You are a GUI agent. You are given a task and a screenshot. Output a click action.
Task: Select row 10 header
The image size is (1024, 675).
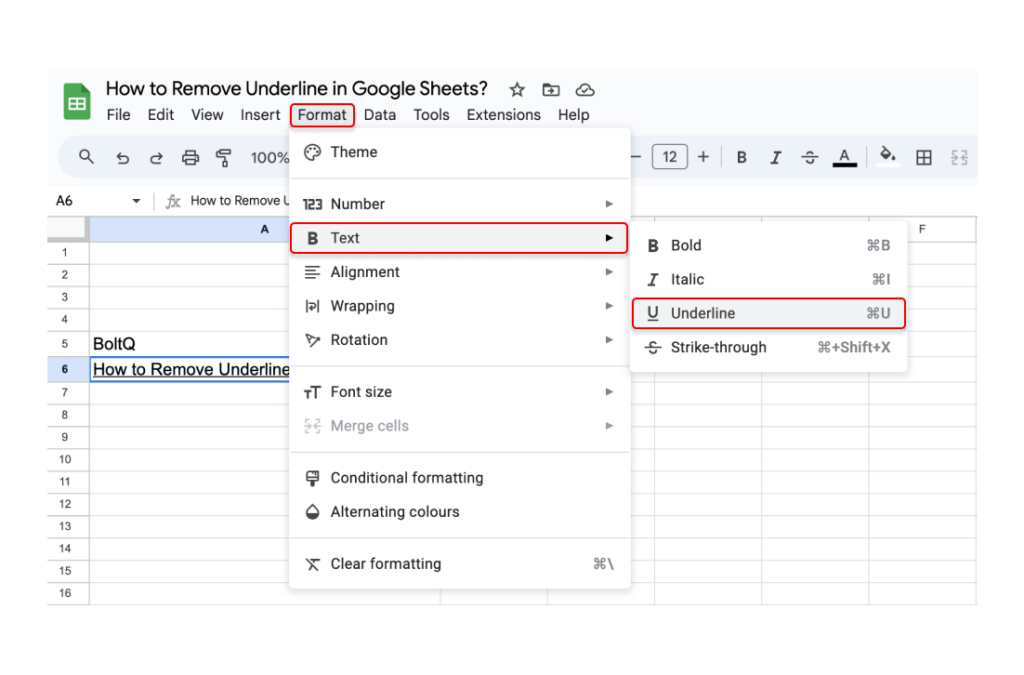68,460
